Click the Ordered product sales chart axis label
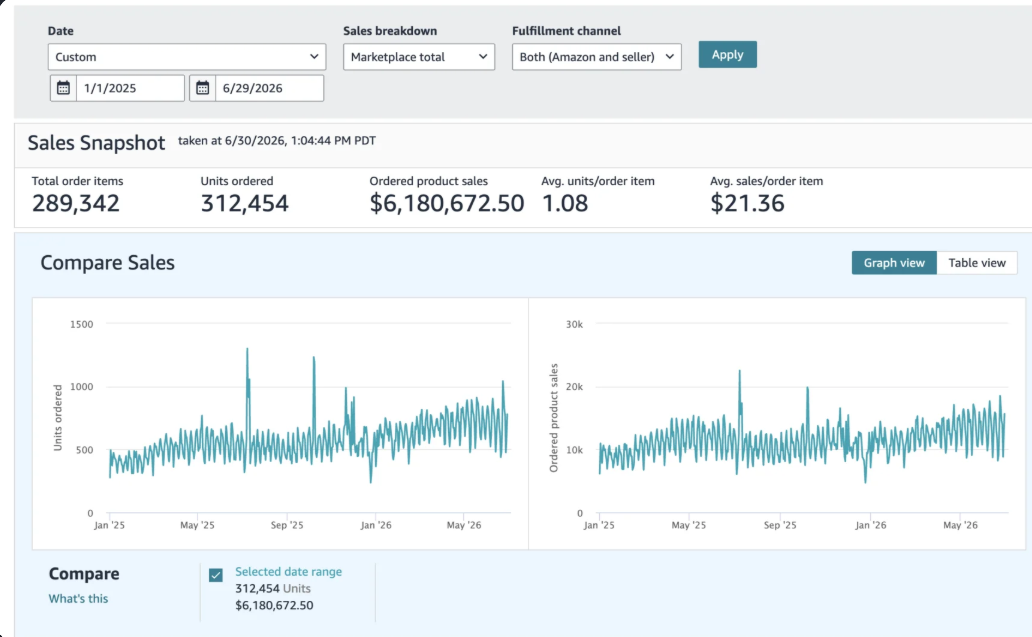Screen dimensions: 1032x637 click(554, 418)
